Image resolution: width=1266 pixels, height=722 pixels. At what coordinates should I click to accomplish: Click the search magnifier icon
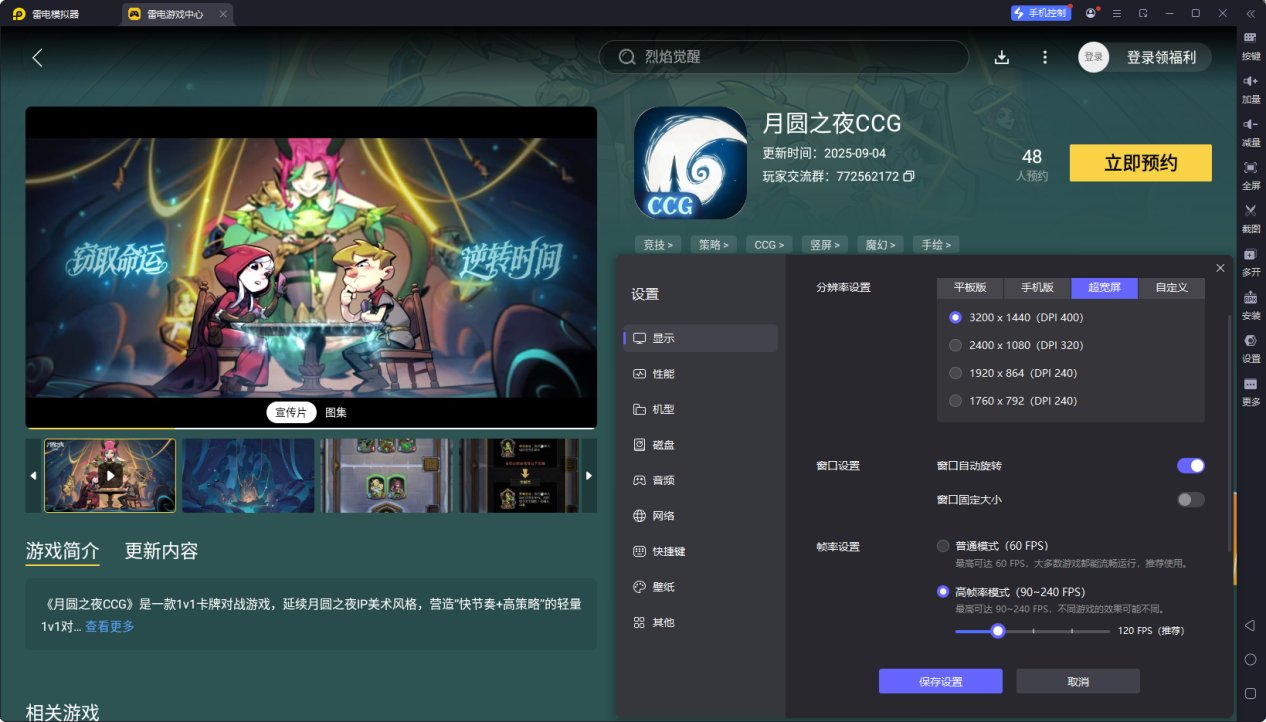627,57
